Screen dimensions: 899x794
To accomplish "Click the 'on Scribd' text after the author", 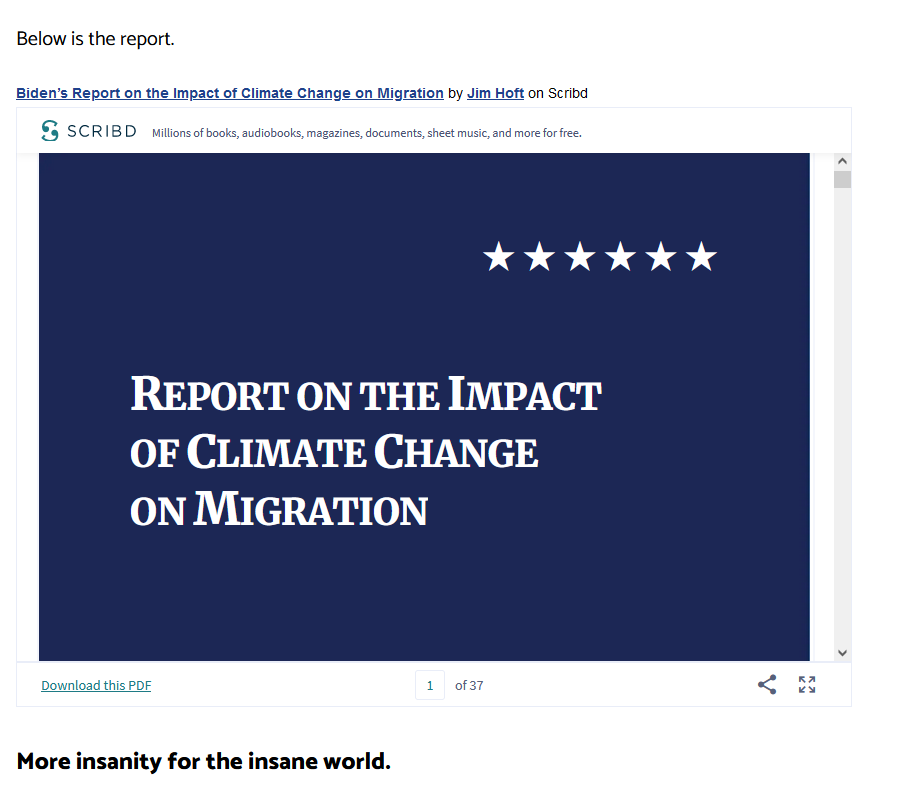I will coord(558,93).
